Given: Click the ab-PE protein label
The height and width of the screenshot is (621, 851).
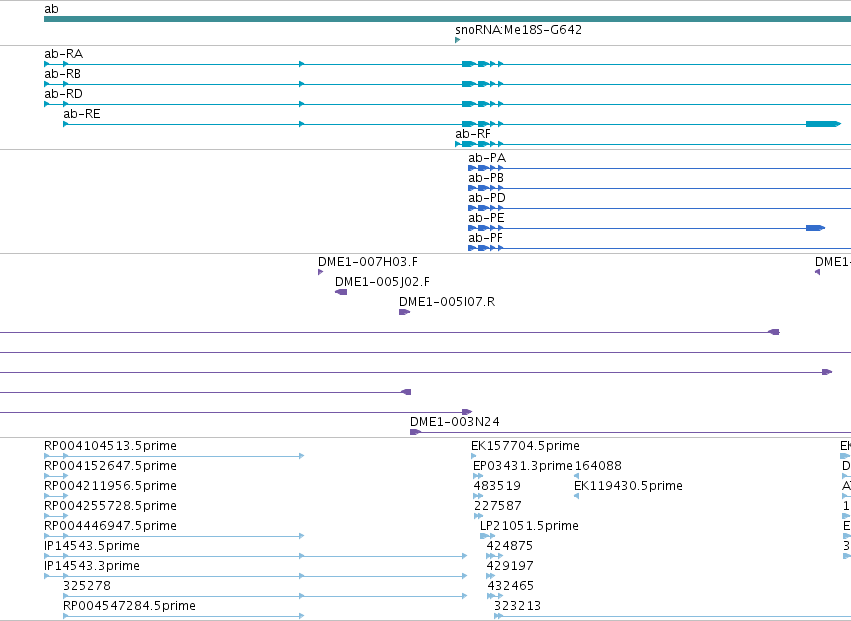Looking at the screenshot, I should click(x=486, y=218).
